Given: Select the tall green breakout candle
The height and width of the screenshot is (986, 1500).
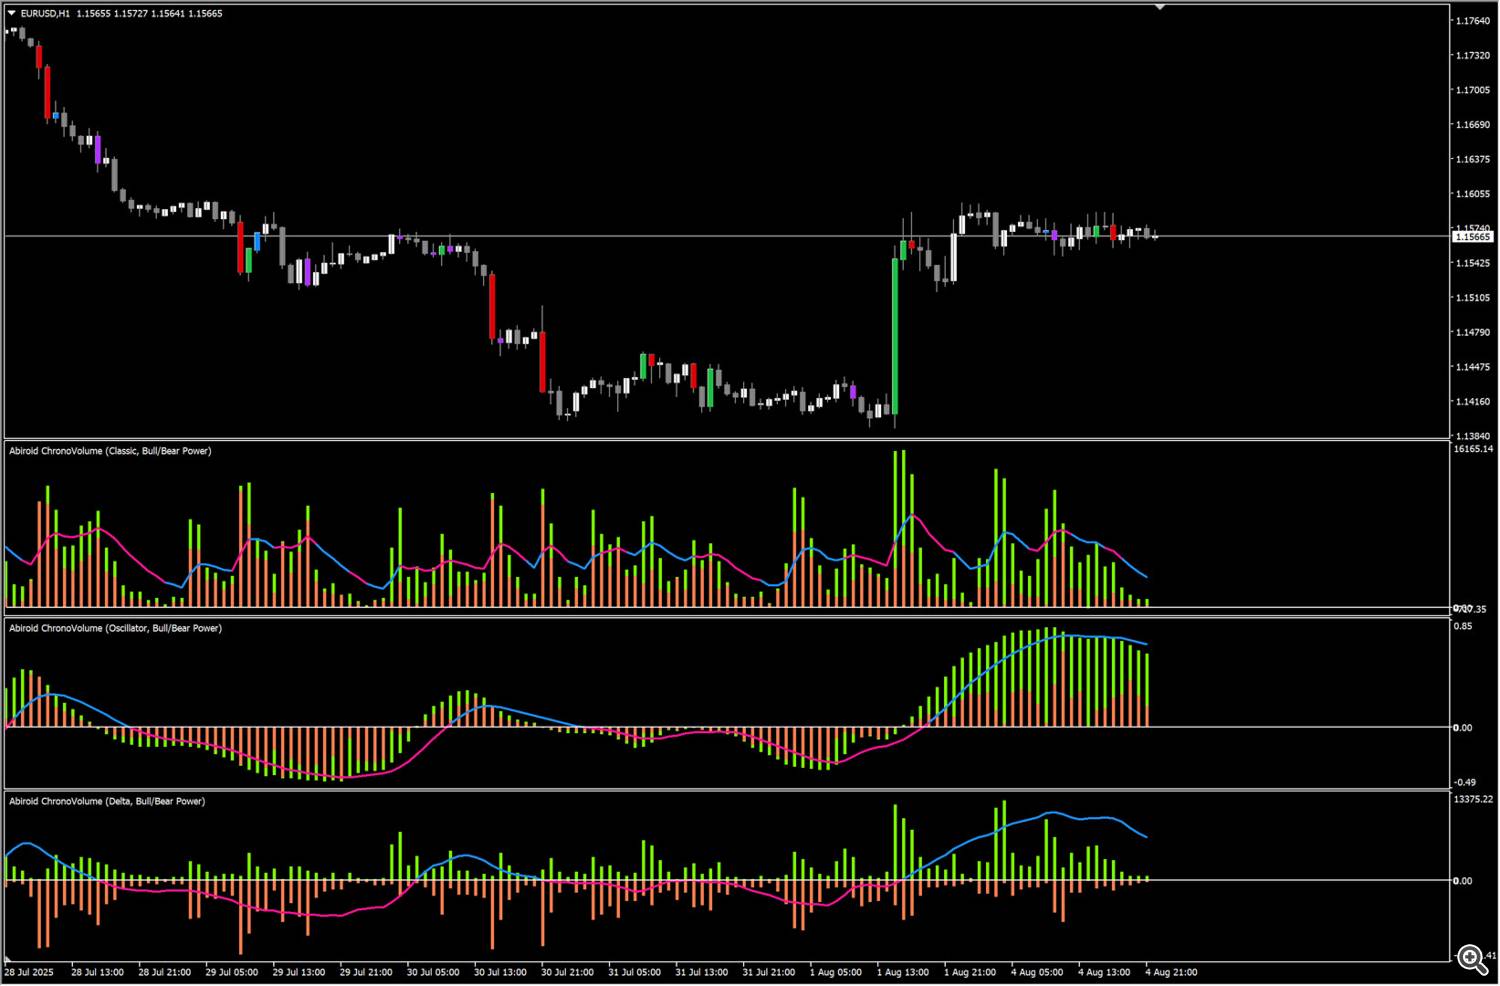Looking at the screenshot, I should pos(895,335).
